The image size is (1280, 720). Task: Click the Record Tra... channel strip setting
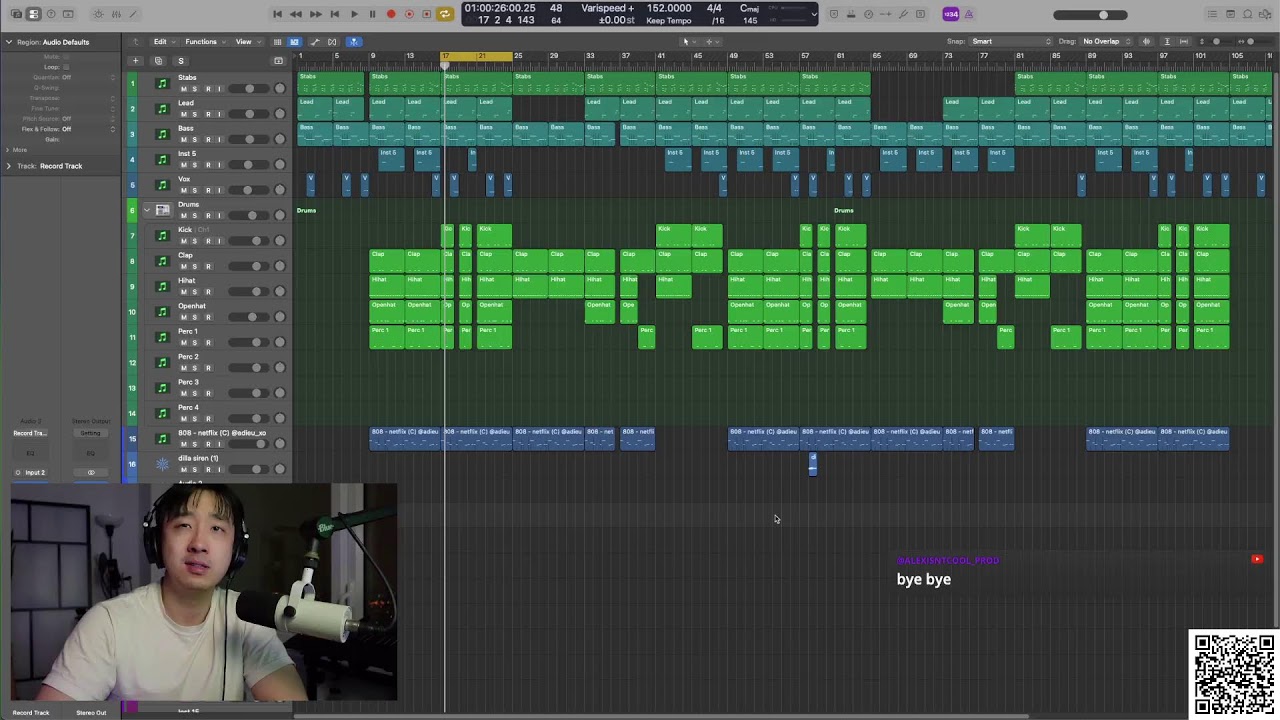click(x=29, y=433)
